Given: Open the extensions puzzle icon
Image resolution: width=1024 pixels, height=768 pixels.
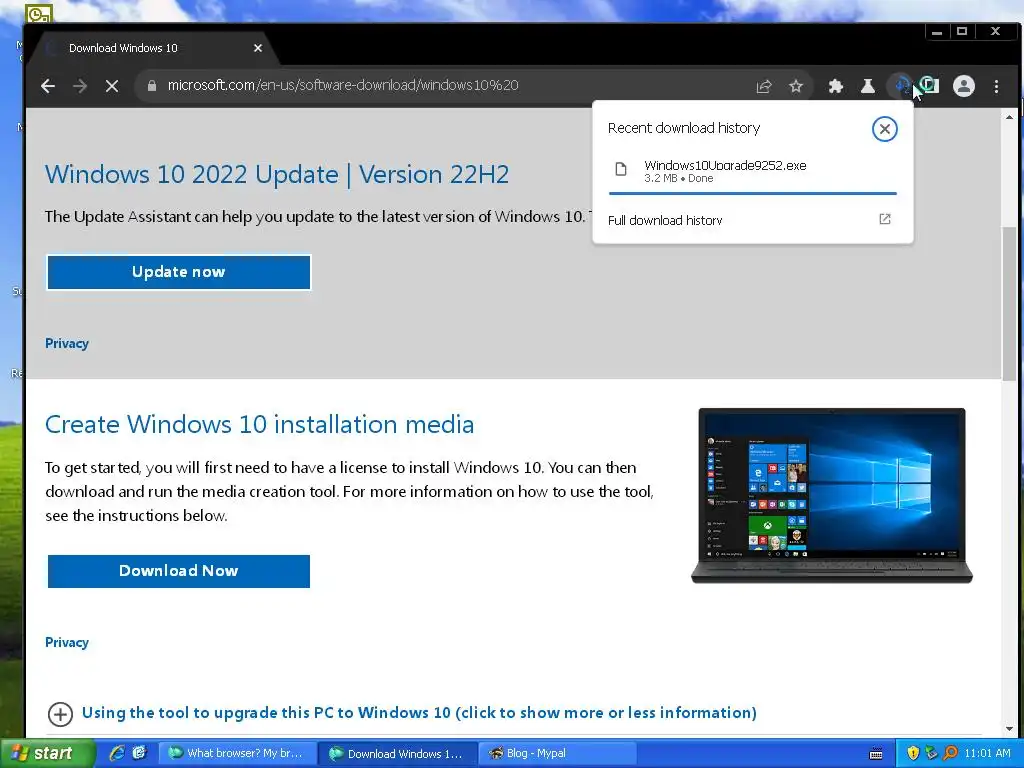Looking at the screenshot, I should [835, 86].
